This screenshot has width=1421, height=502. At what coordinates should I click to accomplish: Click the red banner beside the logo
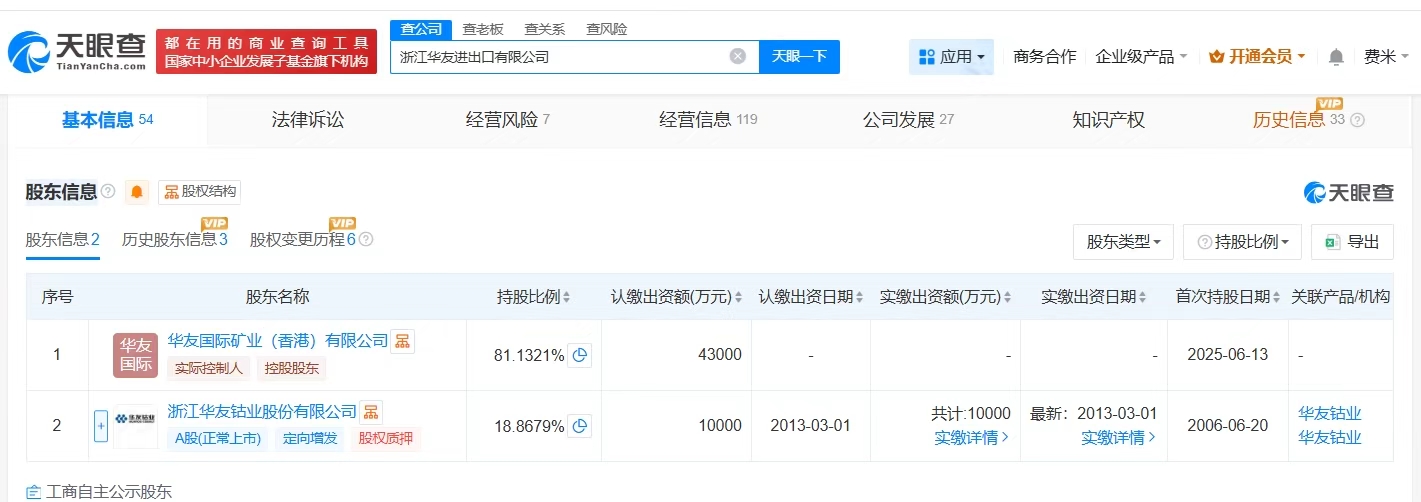click(266, 51)
